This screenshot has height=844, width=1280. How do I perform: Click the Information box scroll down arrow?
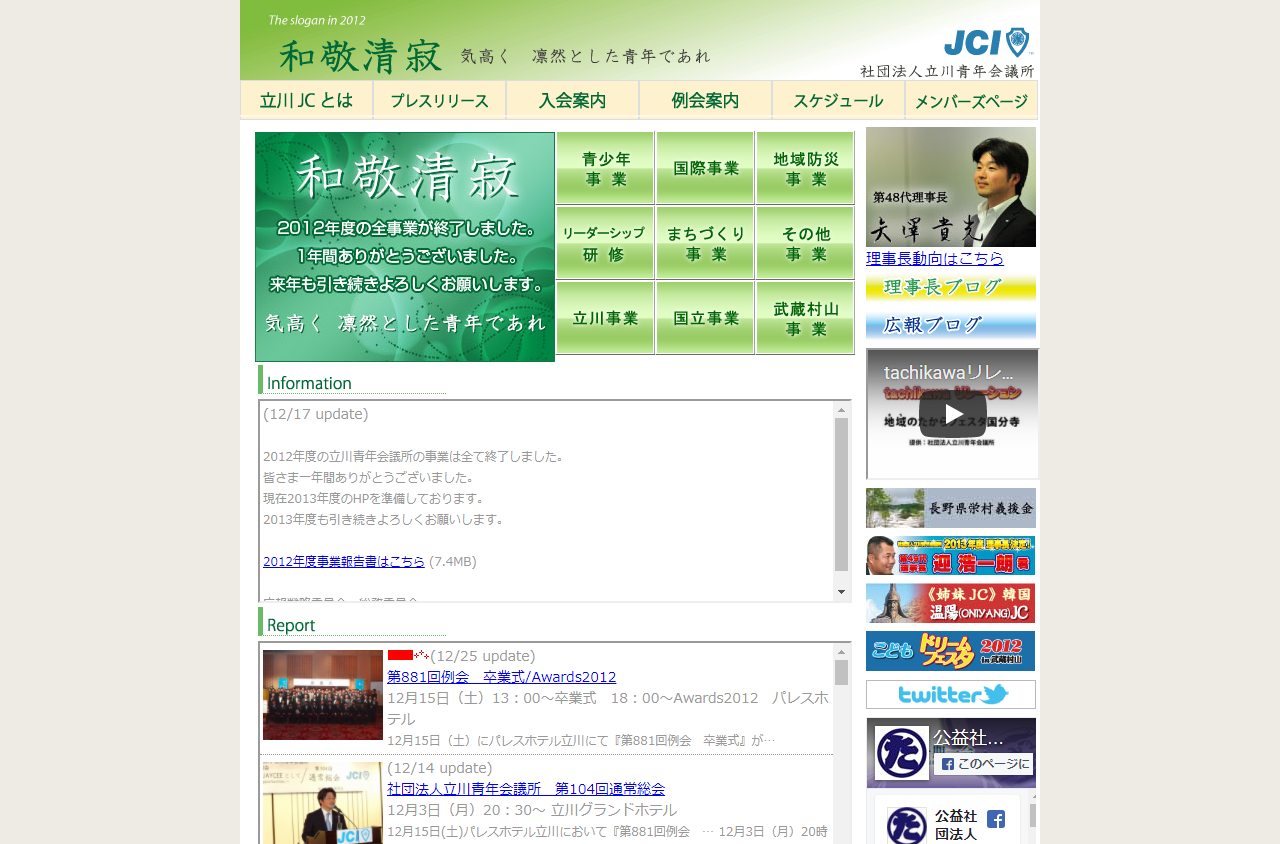tap(842, 592)
